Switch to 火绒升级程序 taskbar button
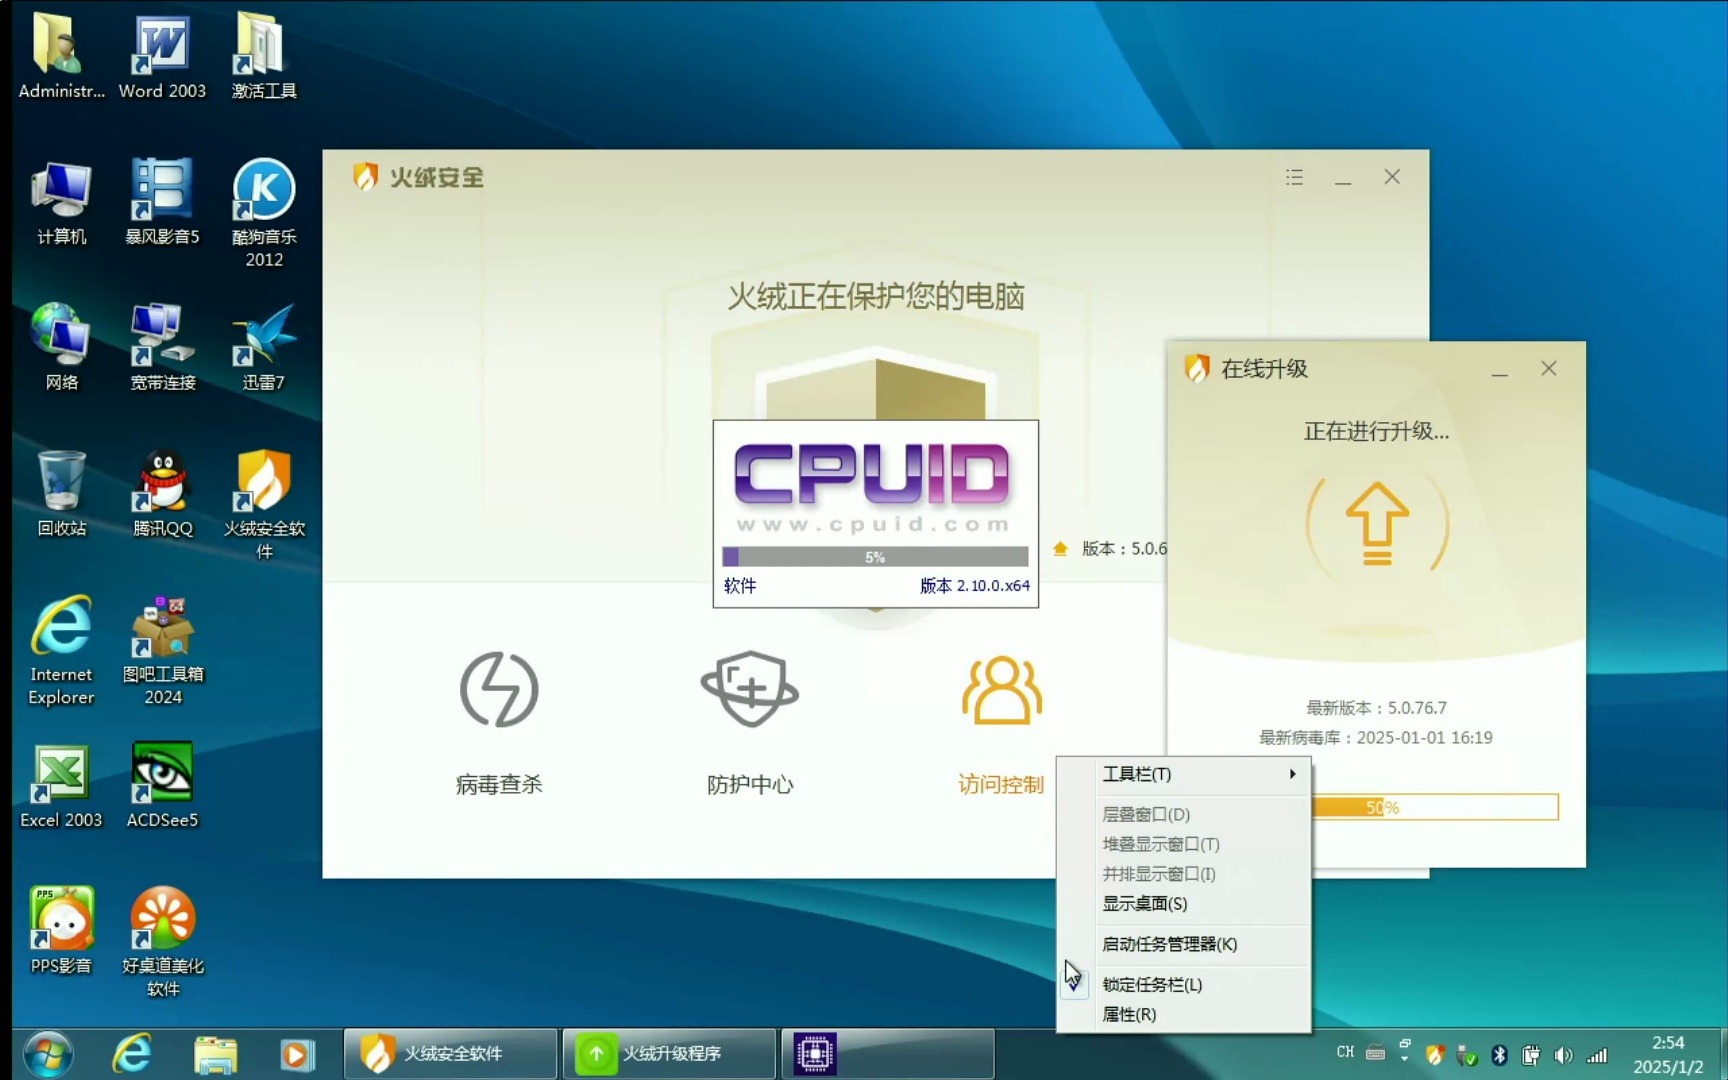The image size is (1728, 1080). [669, 1054]
